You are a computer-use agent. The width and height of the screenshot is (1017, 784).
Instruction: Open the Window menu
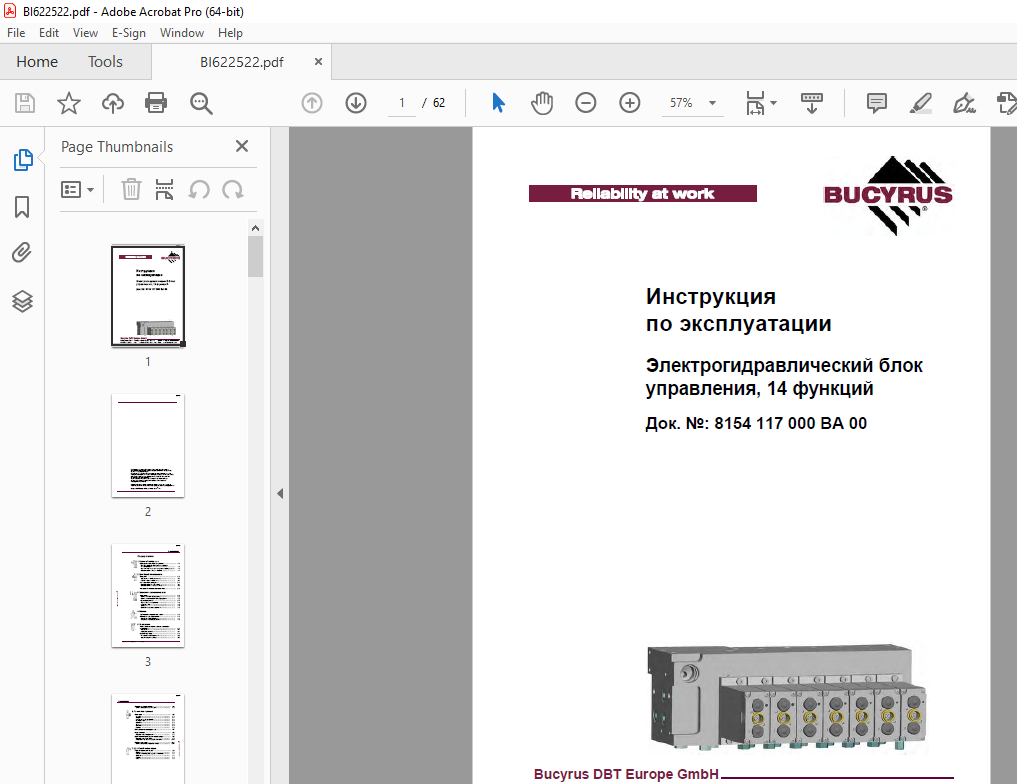182,33
